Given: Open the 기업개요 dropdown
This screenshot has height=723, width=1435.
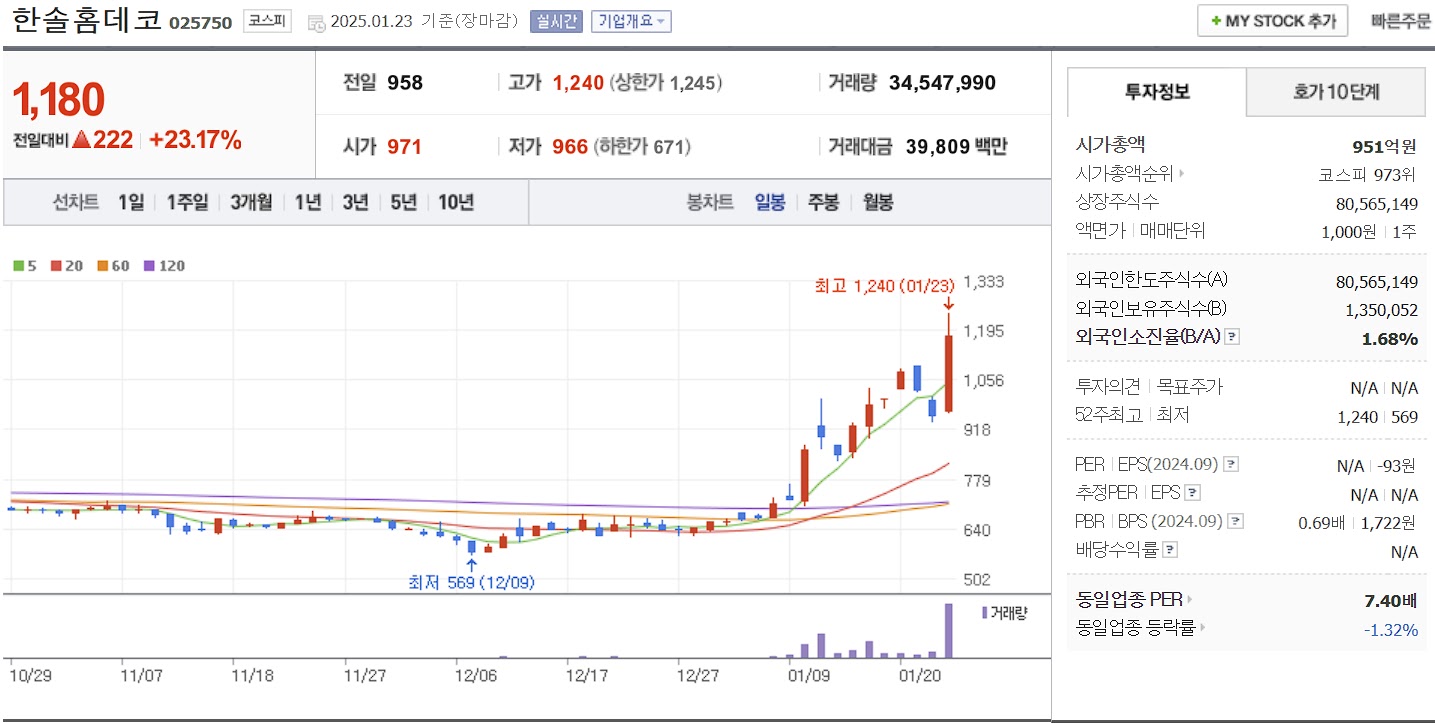Looking at the screenshot, I should point(631,21).
